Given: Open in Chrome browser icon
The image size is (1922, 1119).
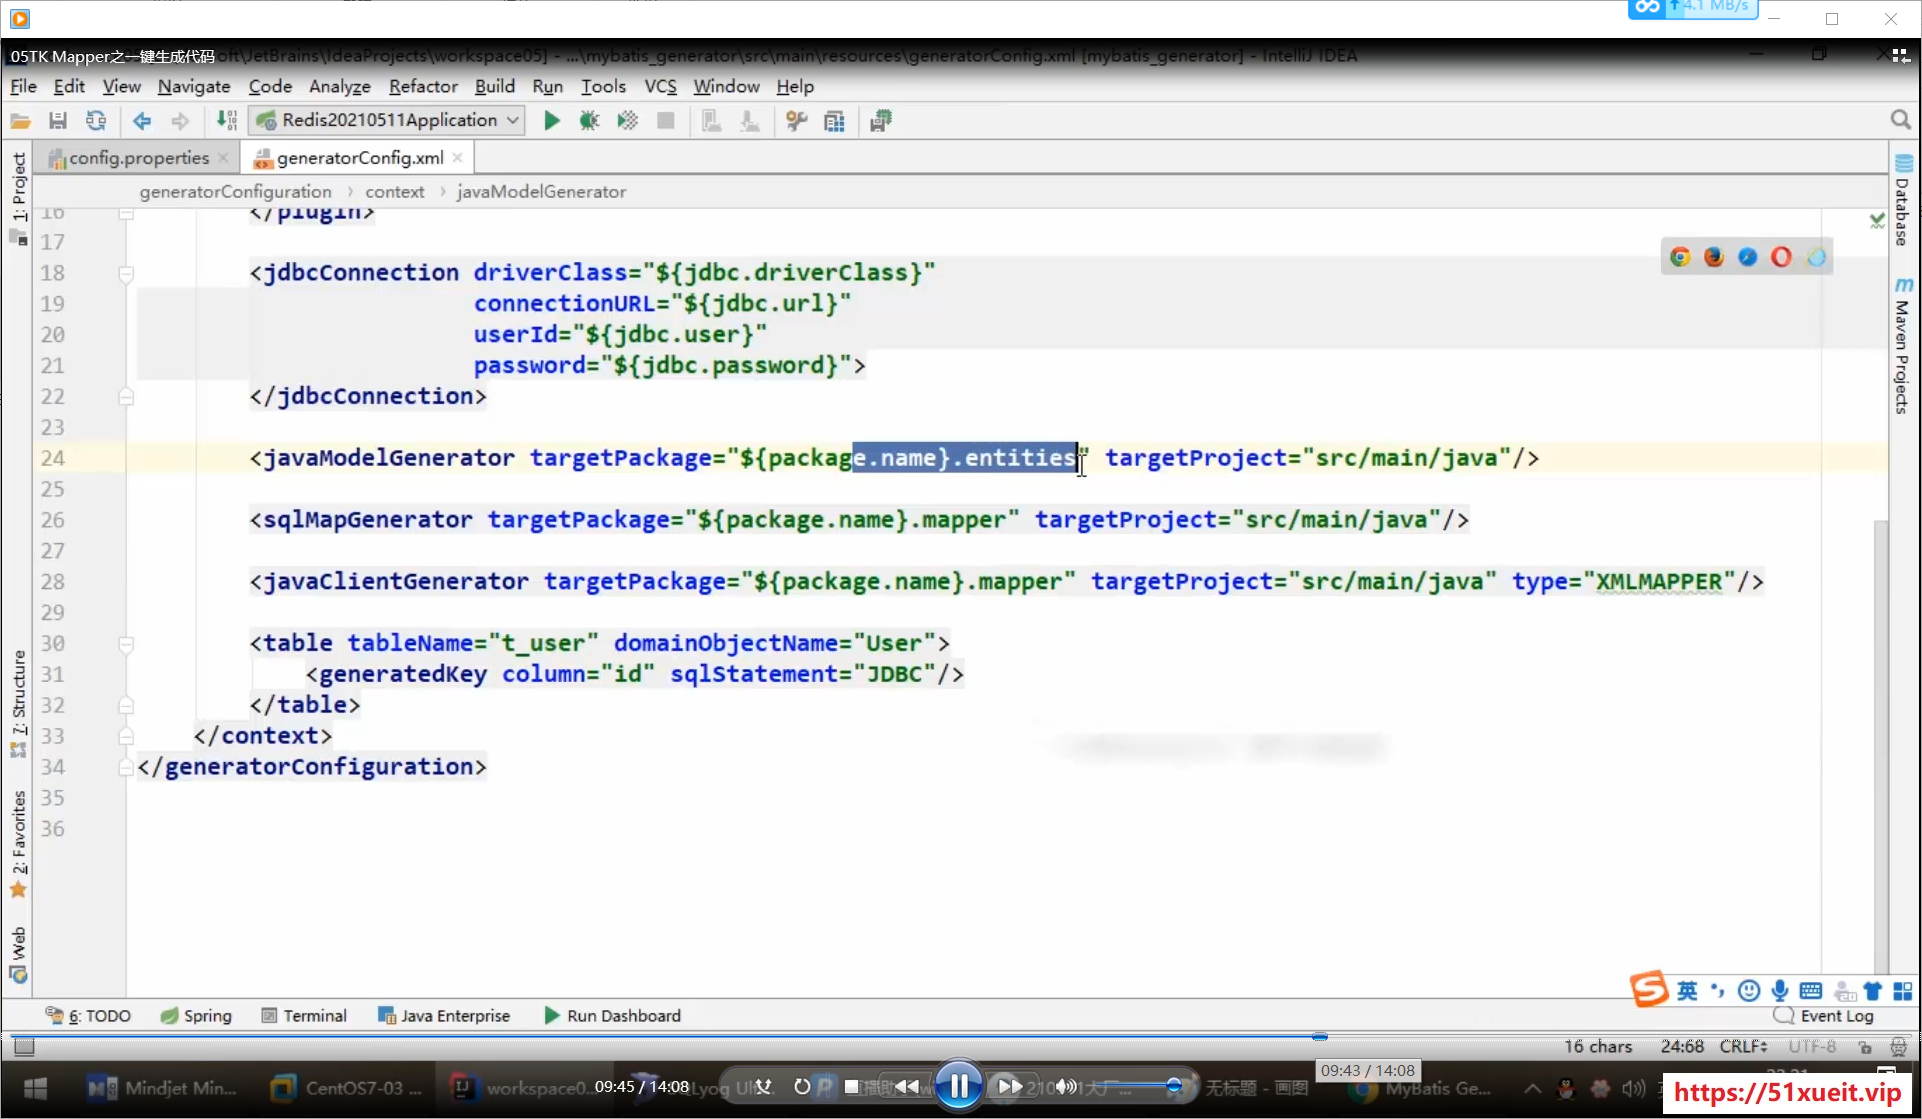Looking at the screenshot, I should click(x=1680, y=257).
